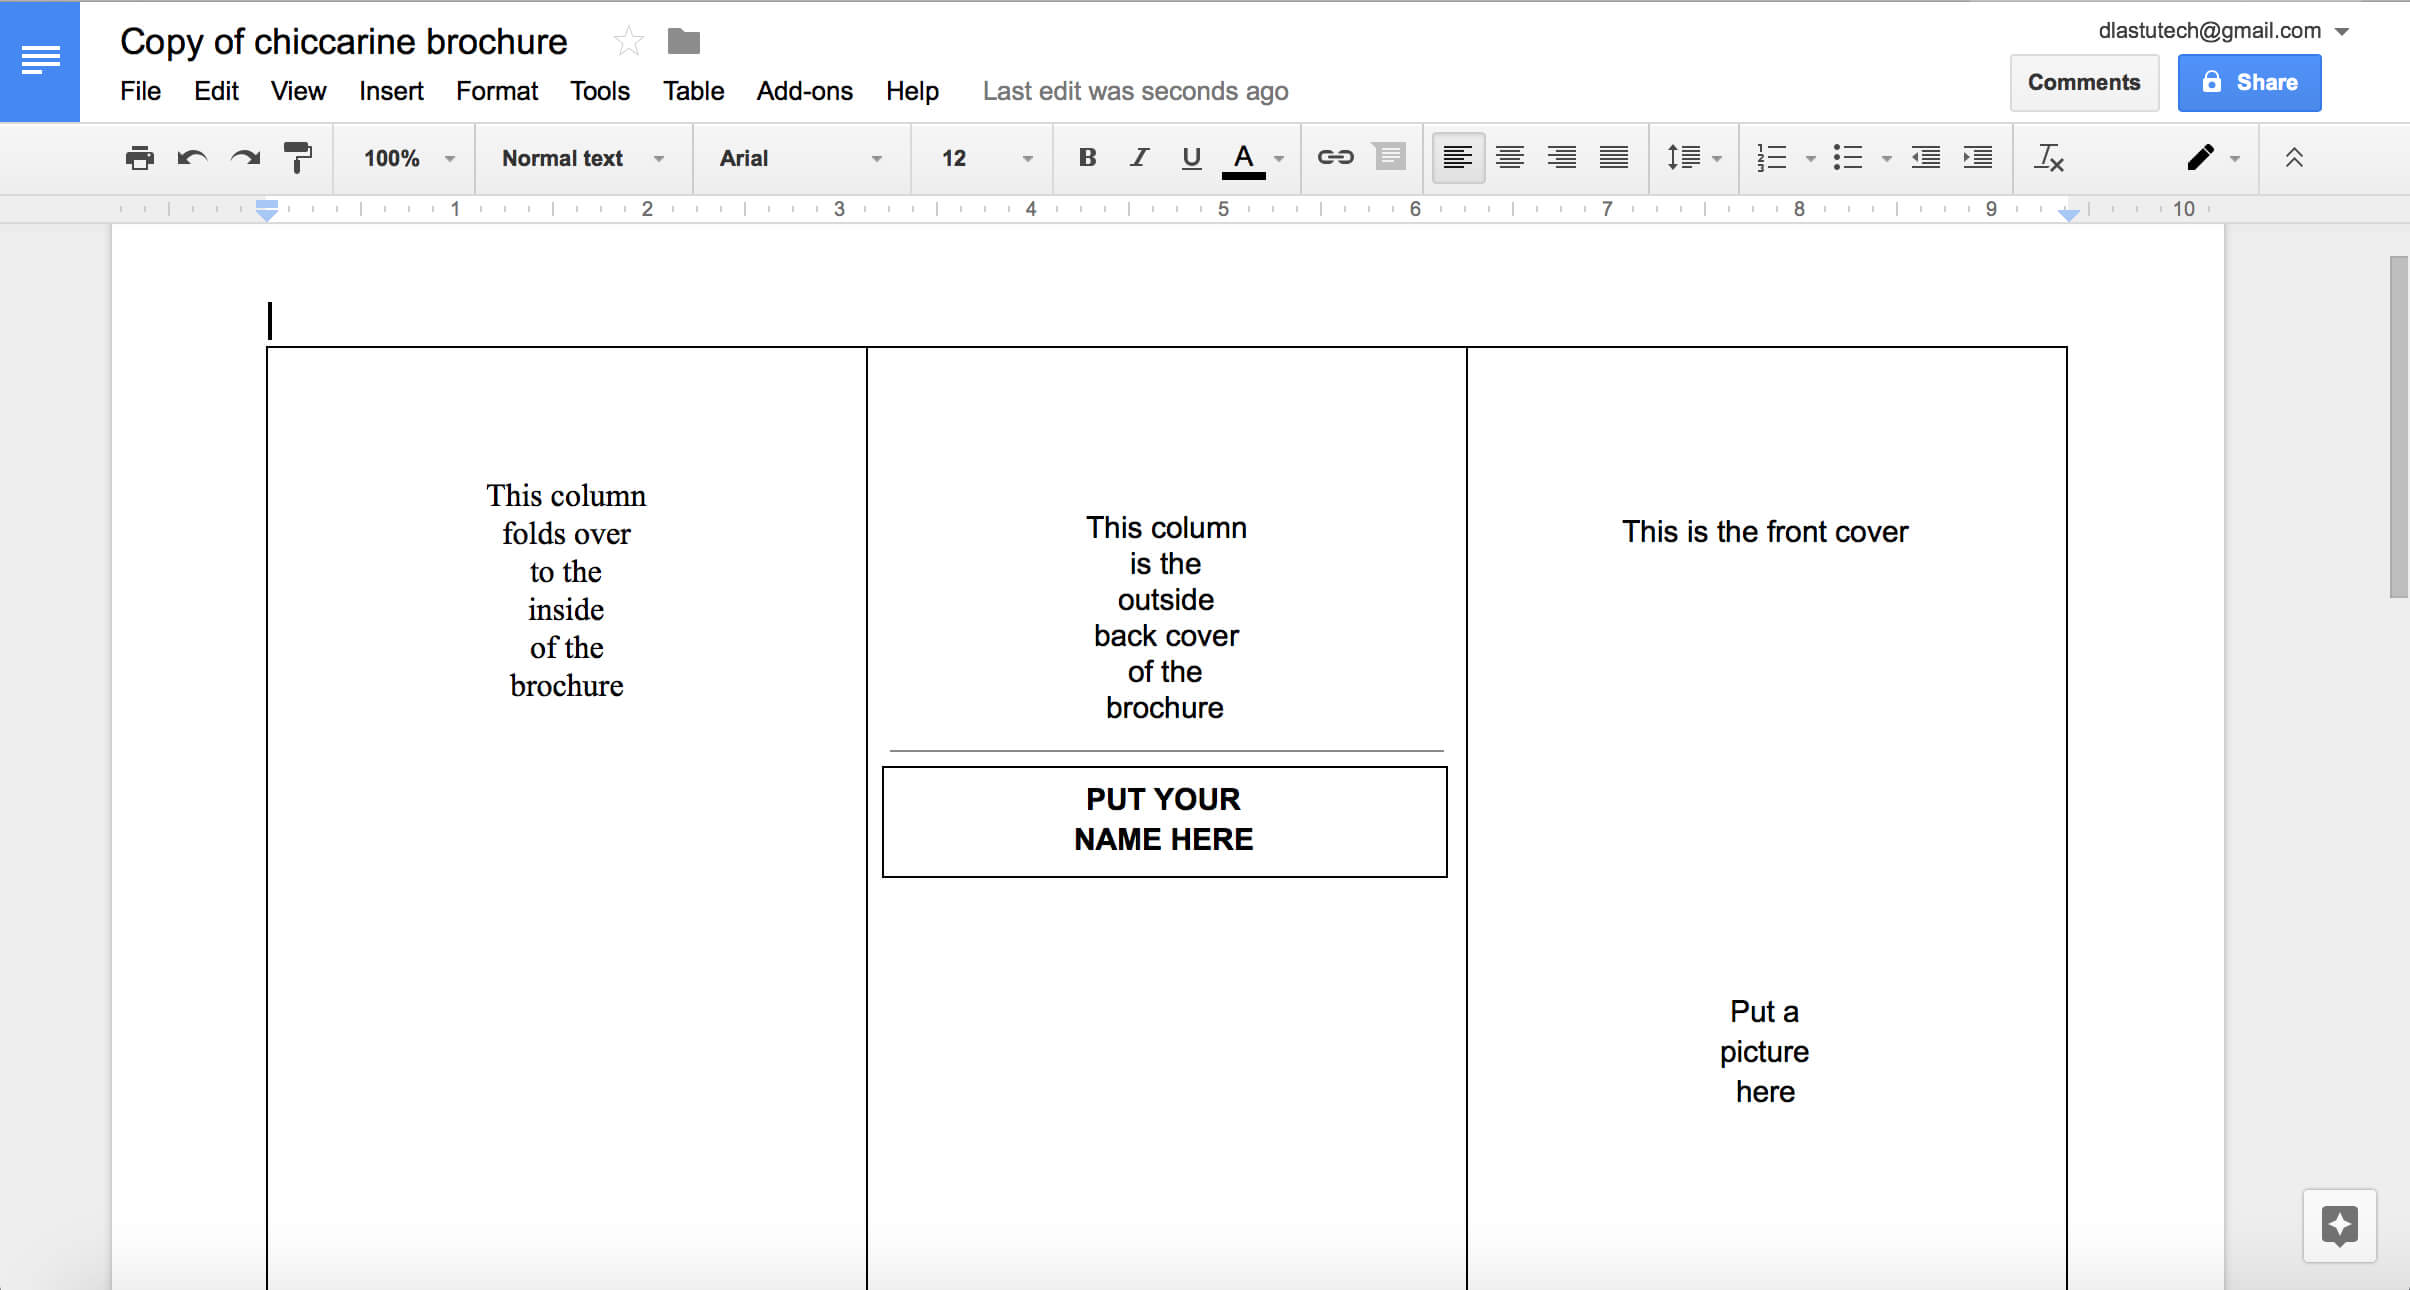Open the Format menu

(497, 89)
